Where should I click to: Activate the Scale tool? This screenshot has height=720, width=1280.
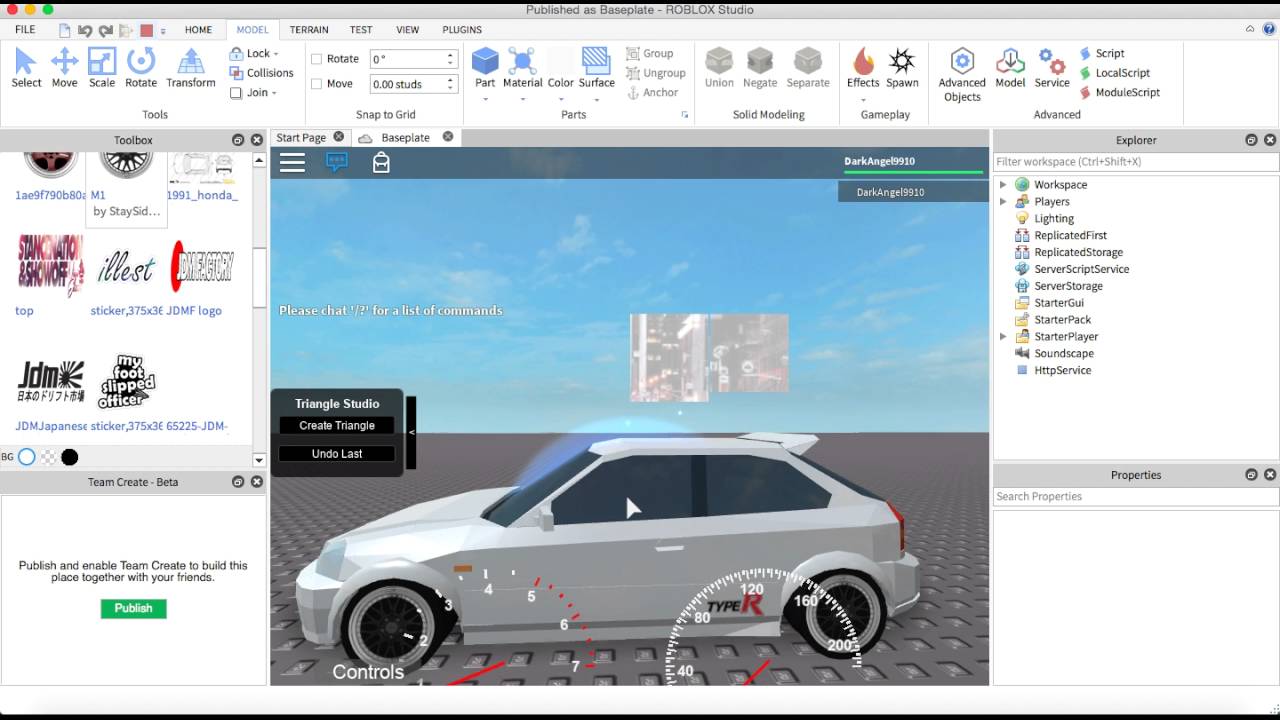pyautogui.click(x=102, y=69)
